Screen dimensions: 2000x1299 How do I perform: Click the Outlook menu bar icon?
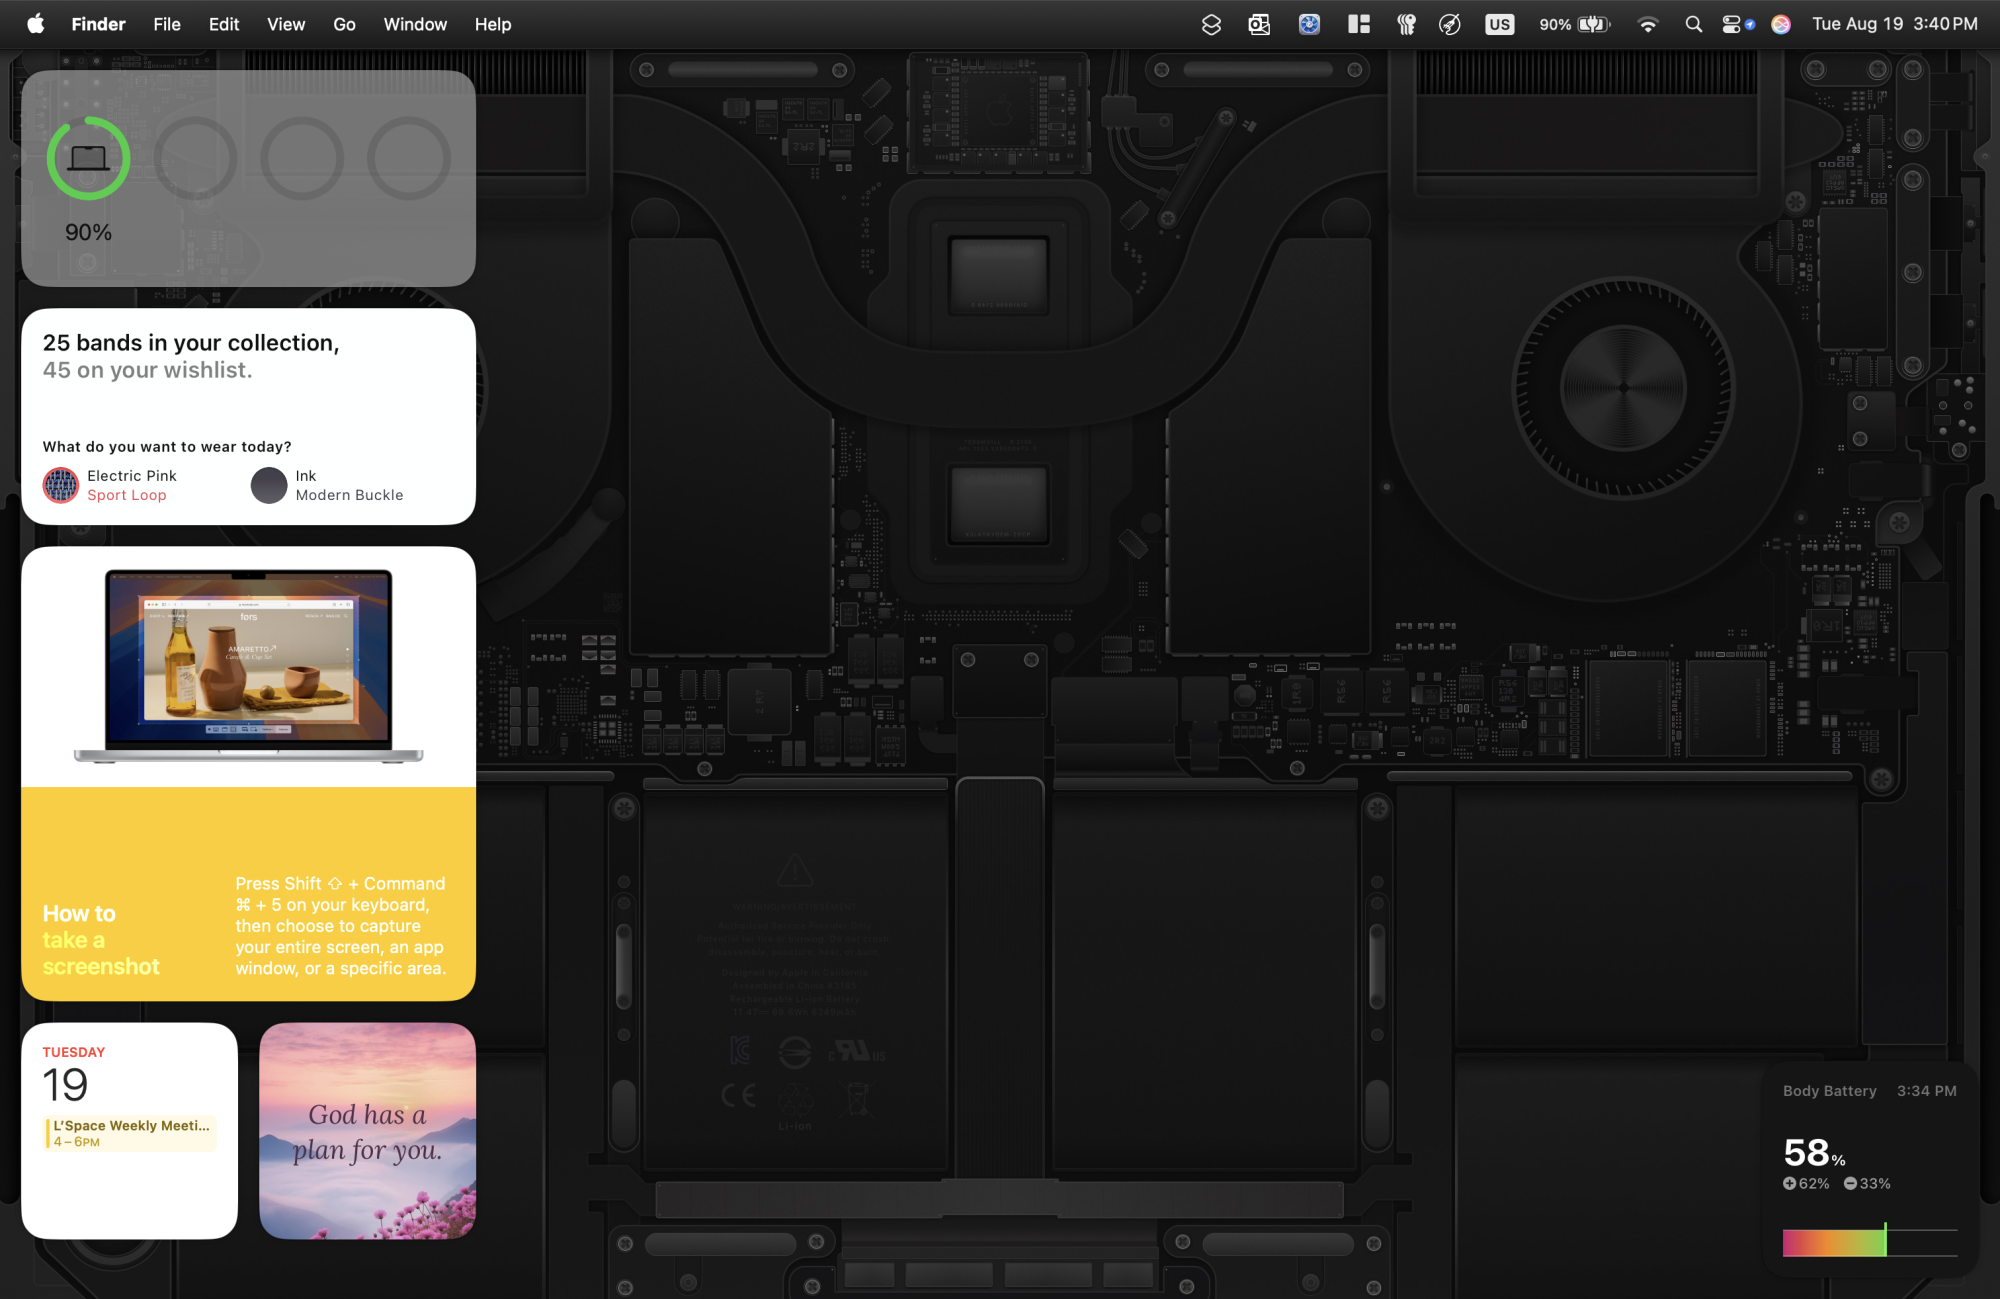(x=1259, y=25)
